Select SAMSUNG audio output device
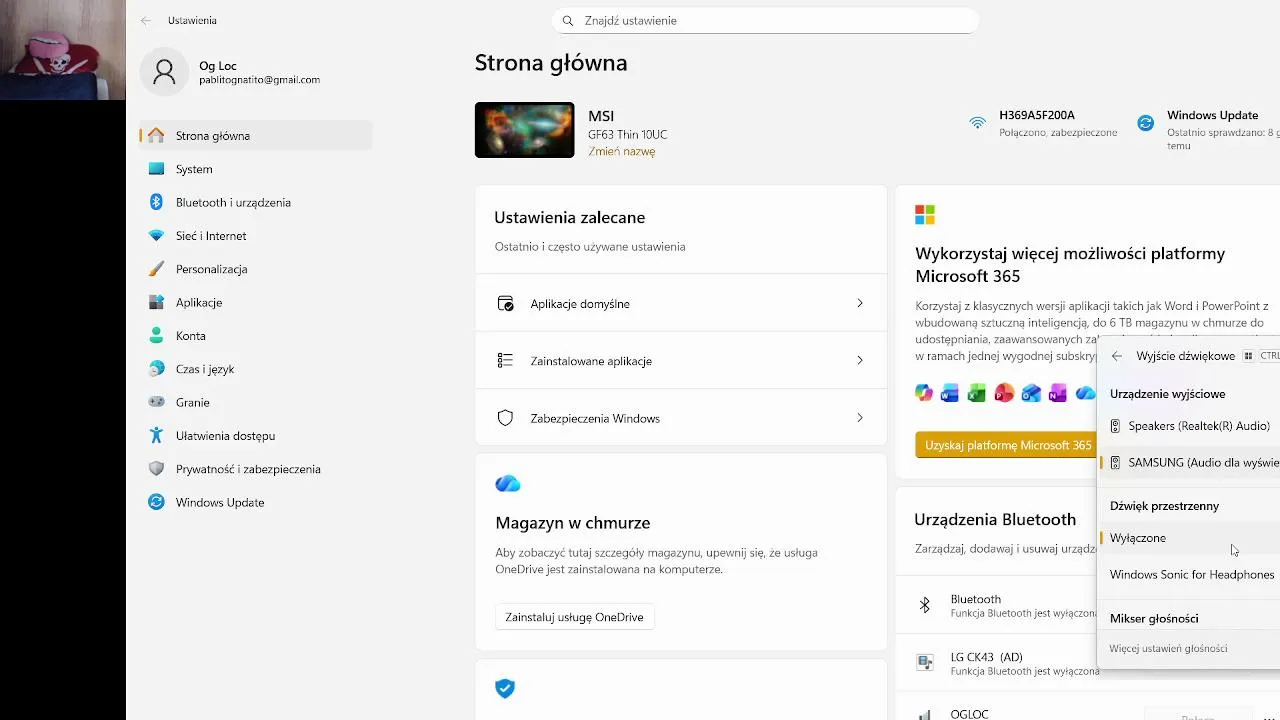1280x720 pixels. point(1202,463)
